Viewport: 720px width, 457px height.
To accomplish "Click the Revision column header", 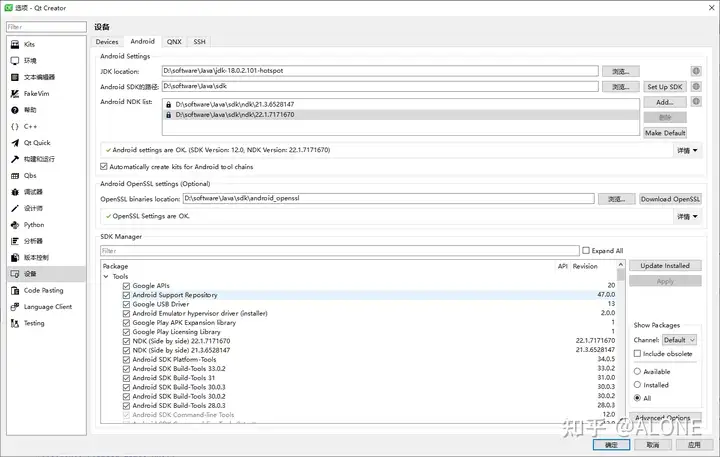I will (x=585, y=266).
